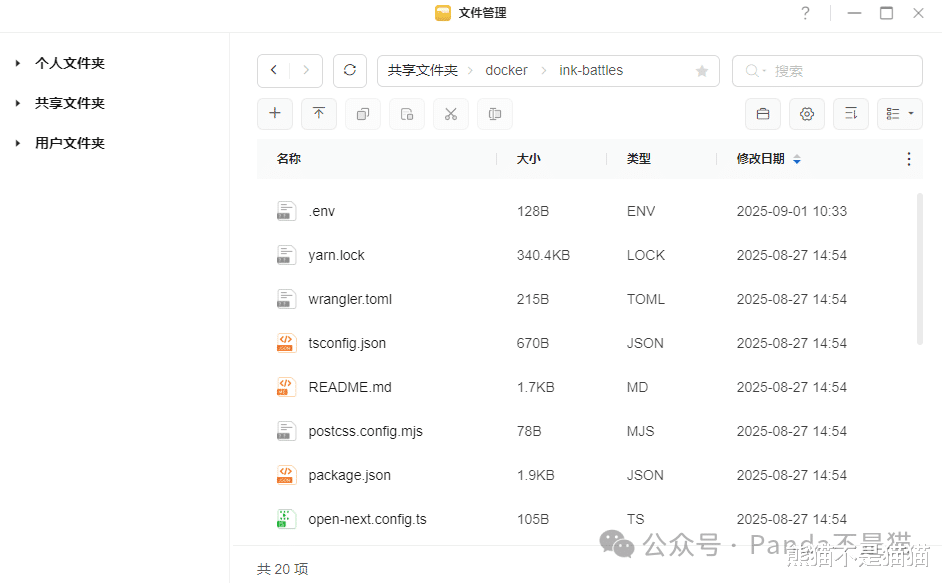The height and width of the screenshot is (583, 942).
Task: Open the column options three-dot menu
Action: pyautogui.click(x=908, y=159)
